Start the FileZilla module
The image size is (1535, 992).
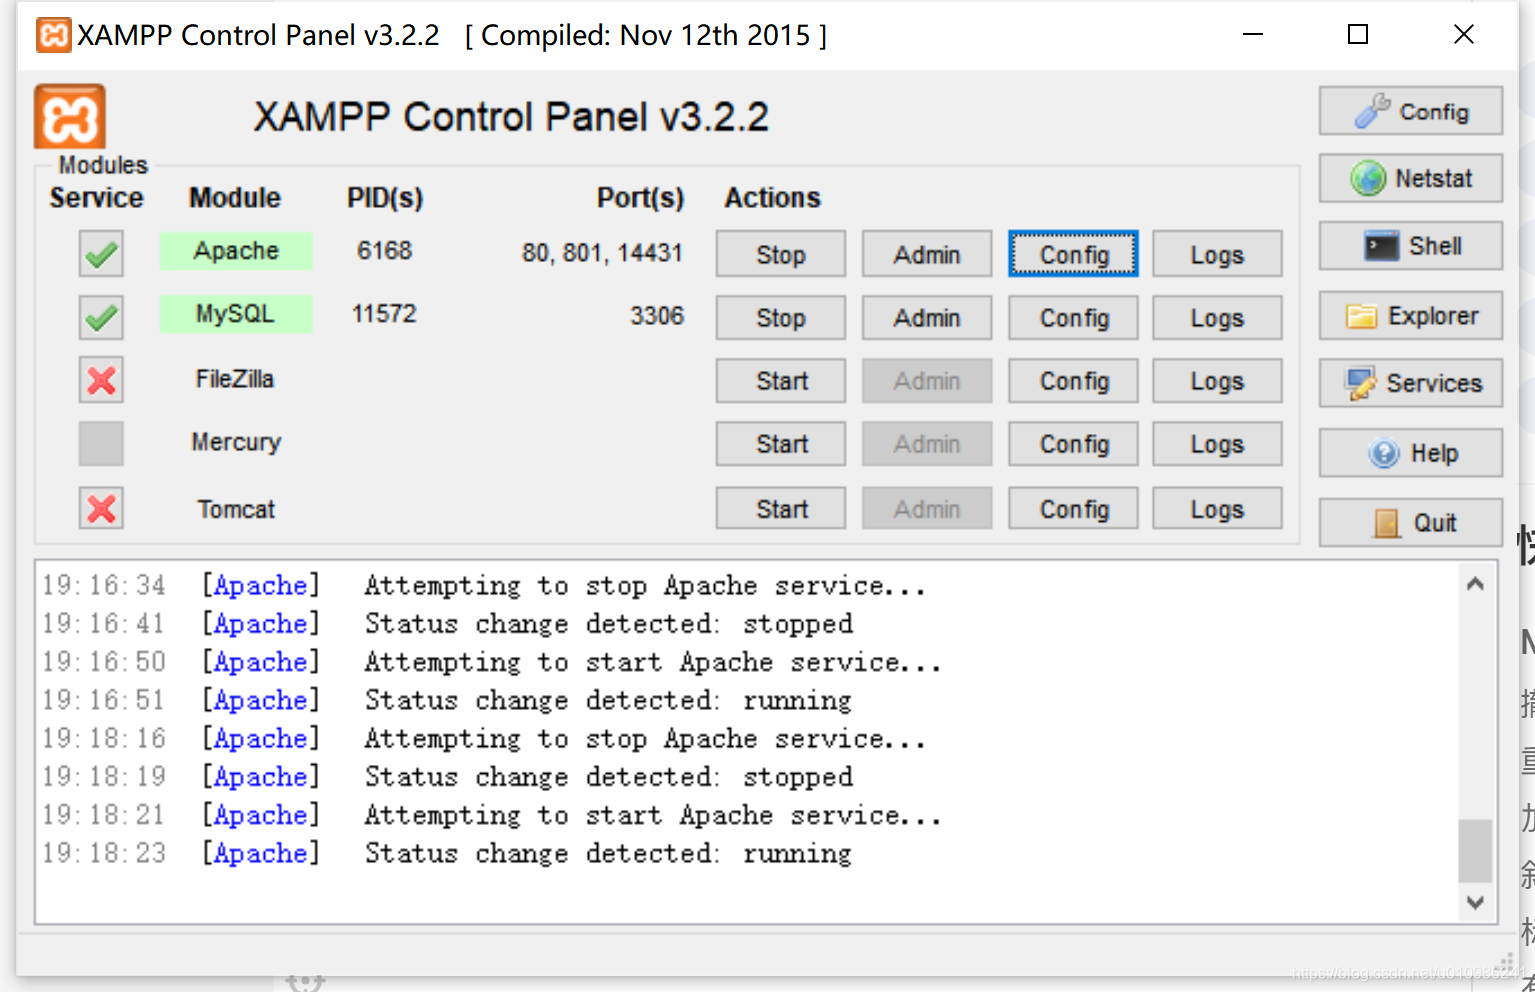coord(780,381)
